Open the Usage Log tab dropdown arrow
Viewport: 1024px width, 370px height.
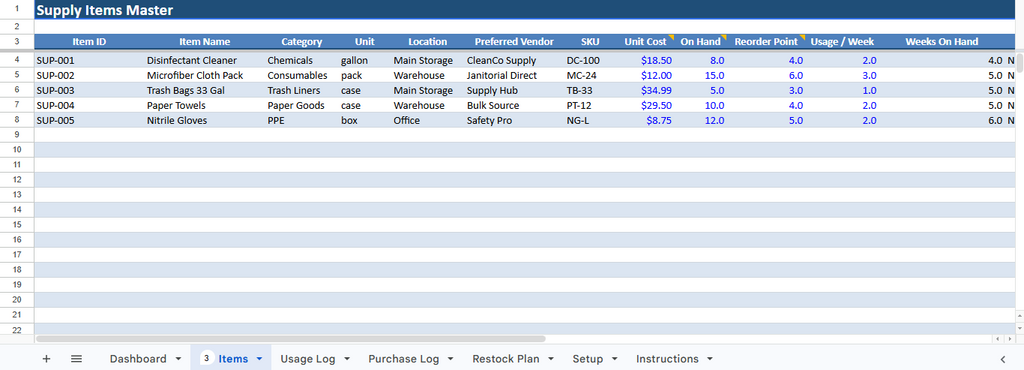(347, 359)
